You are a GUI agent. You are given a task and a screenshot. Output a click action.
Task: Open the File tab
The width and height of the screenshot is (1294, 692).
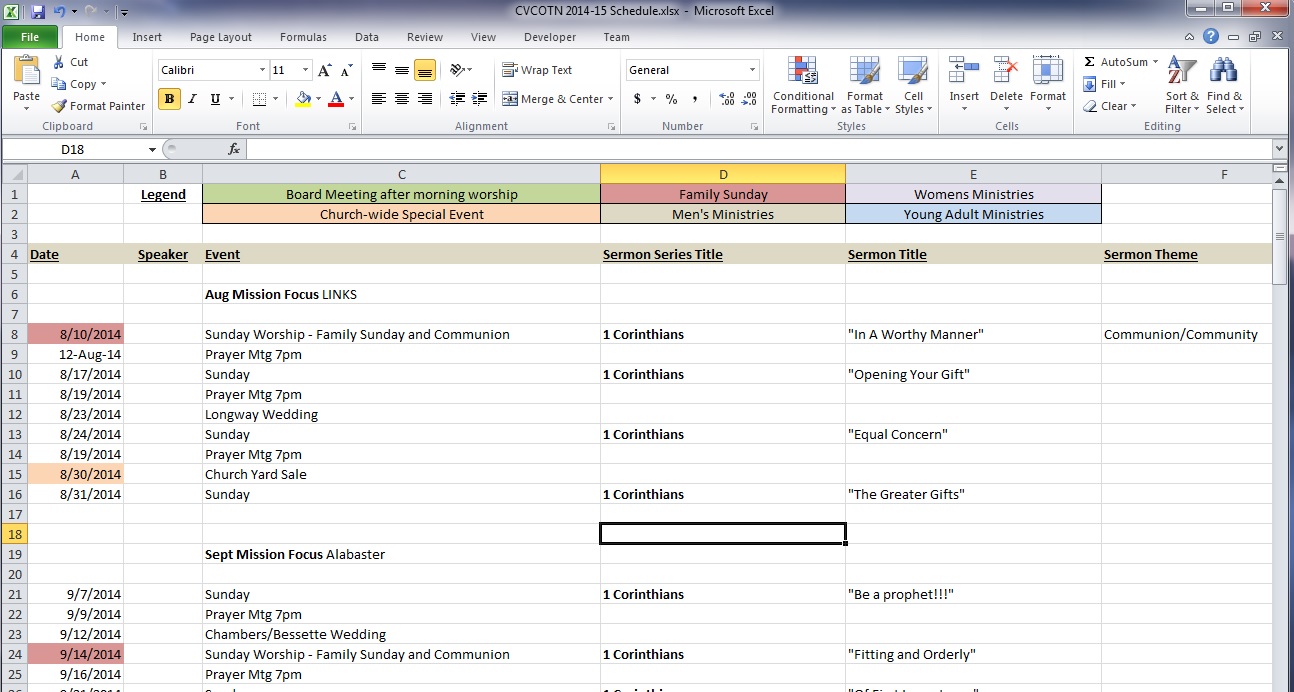click(x=30, y=37)
